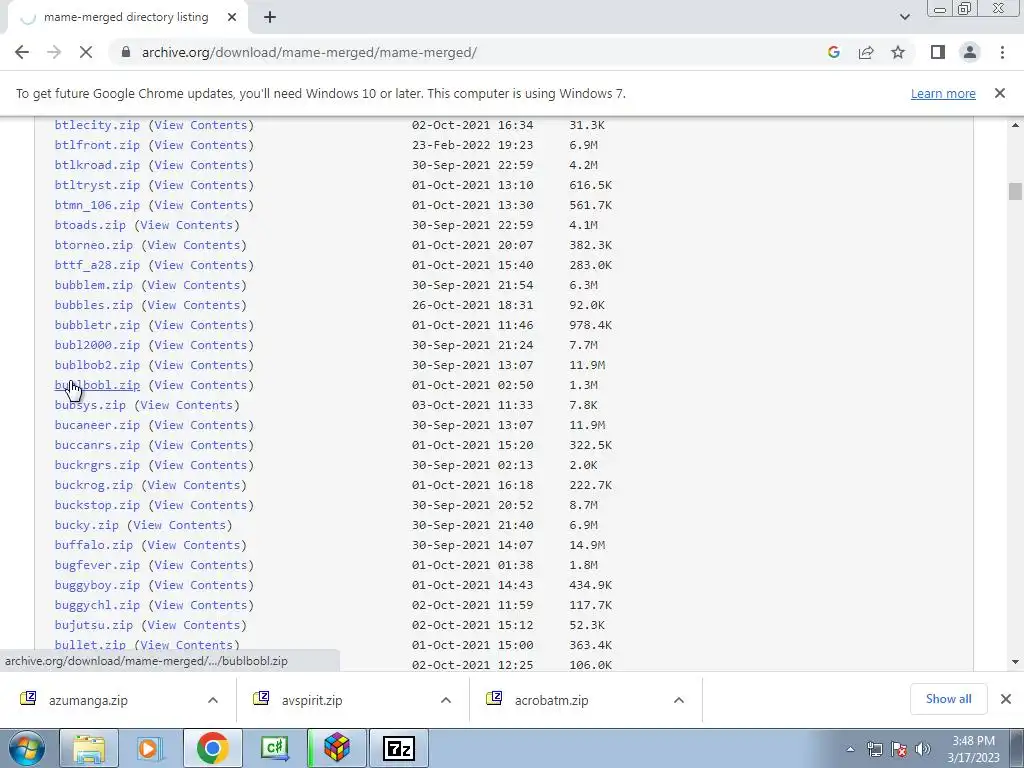Viewport: 1024px width, 768px height.
Task: Download bublbobl.zip
Action: click(x=97, y=385)
